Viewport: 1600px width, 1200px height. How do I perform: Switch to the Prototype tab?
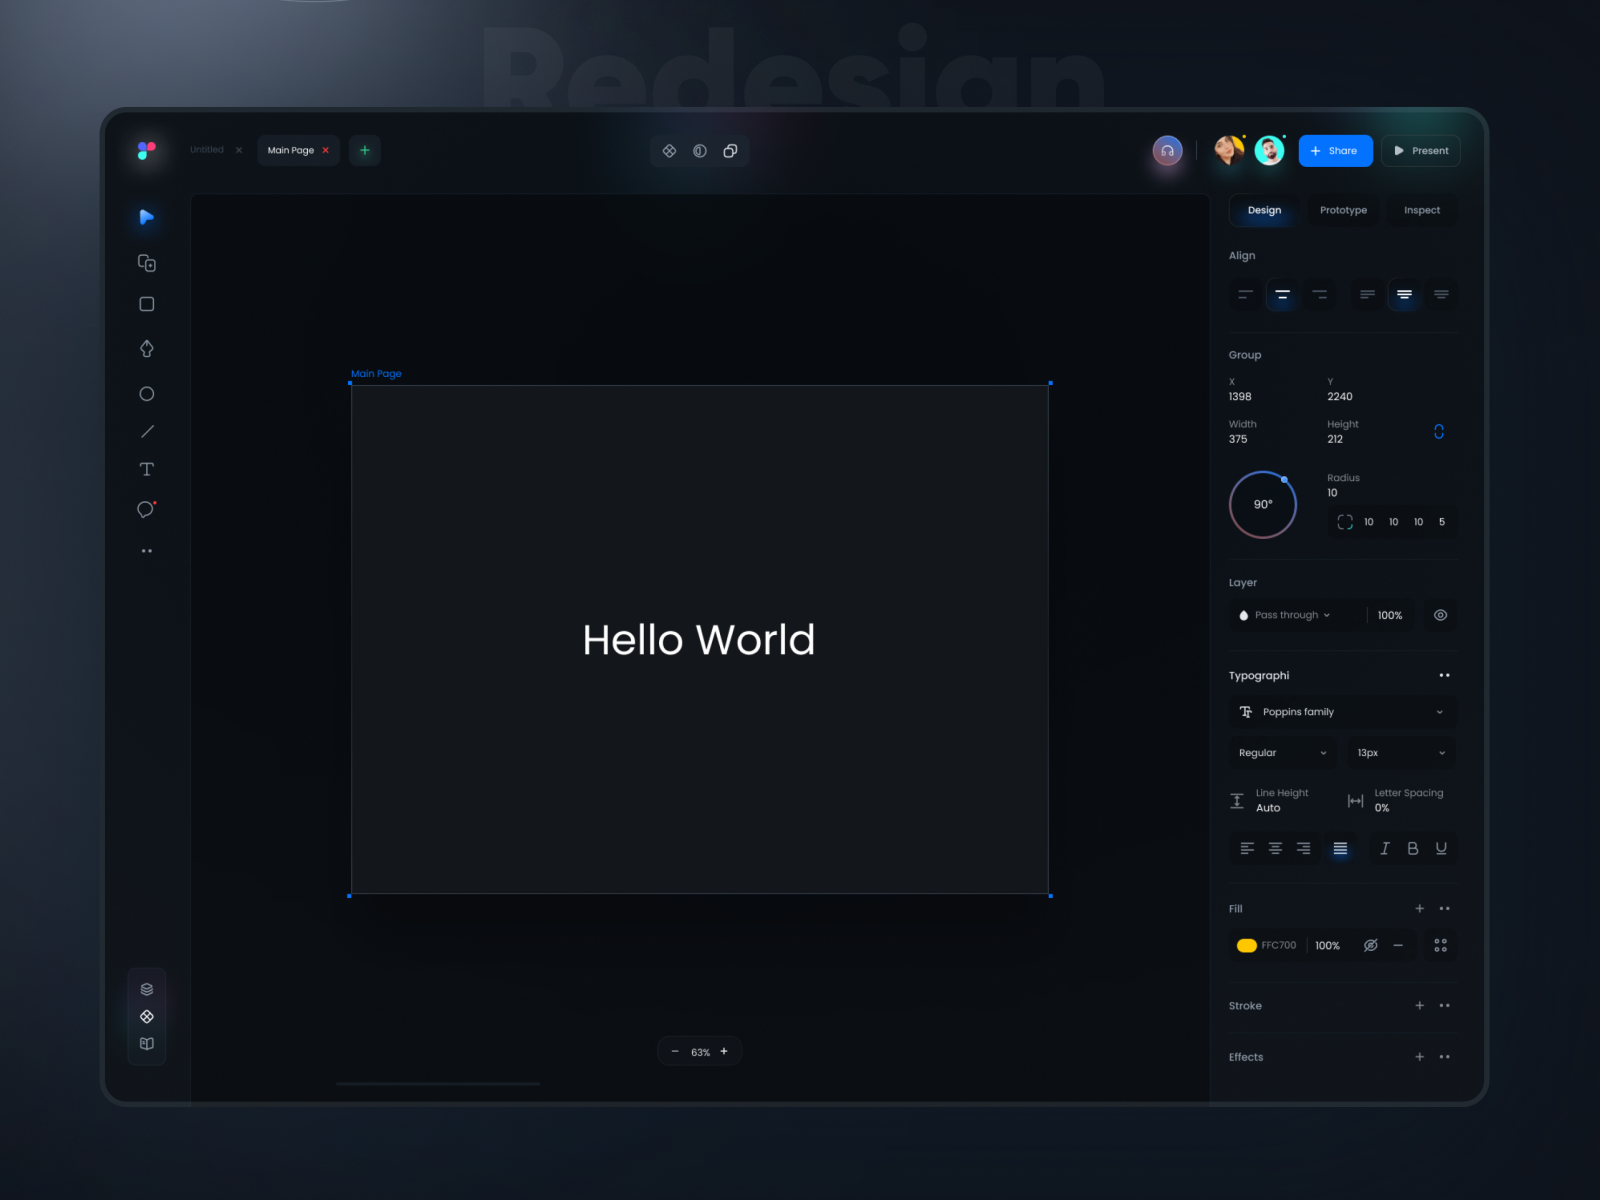pyautogui.click(x=1343, y=210)
